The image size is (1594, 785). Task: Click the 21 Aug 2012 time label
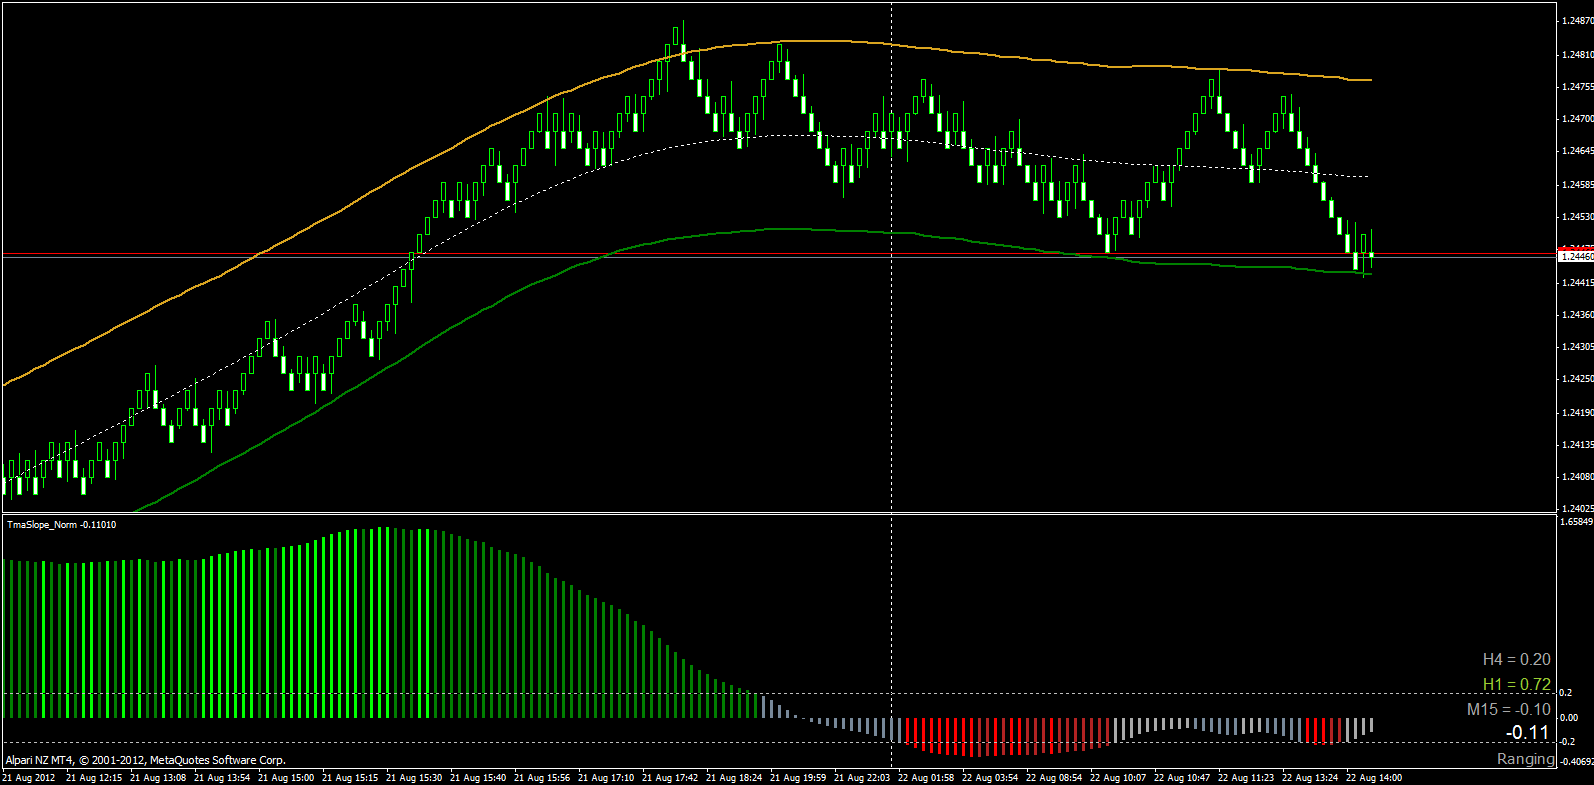29,777
